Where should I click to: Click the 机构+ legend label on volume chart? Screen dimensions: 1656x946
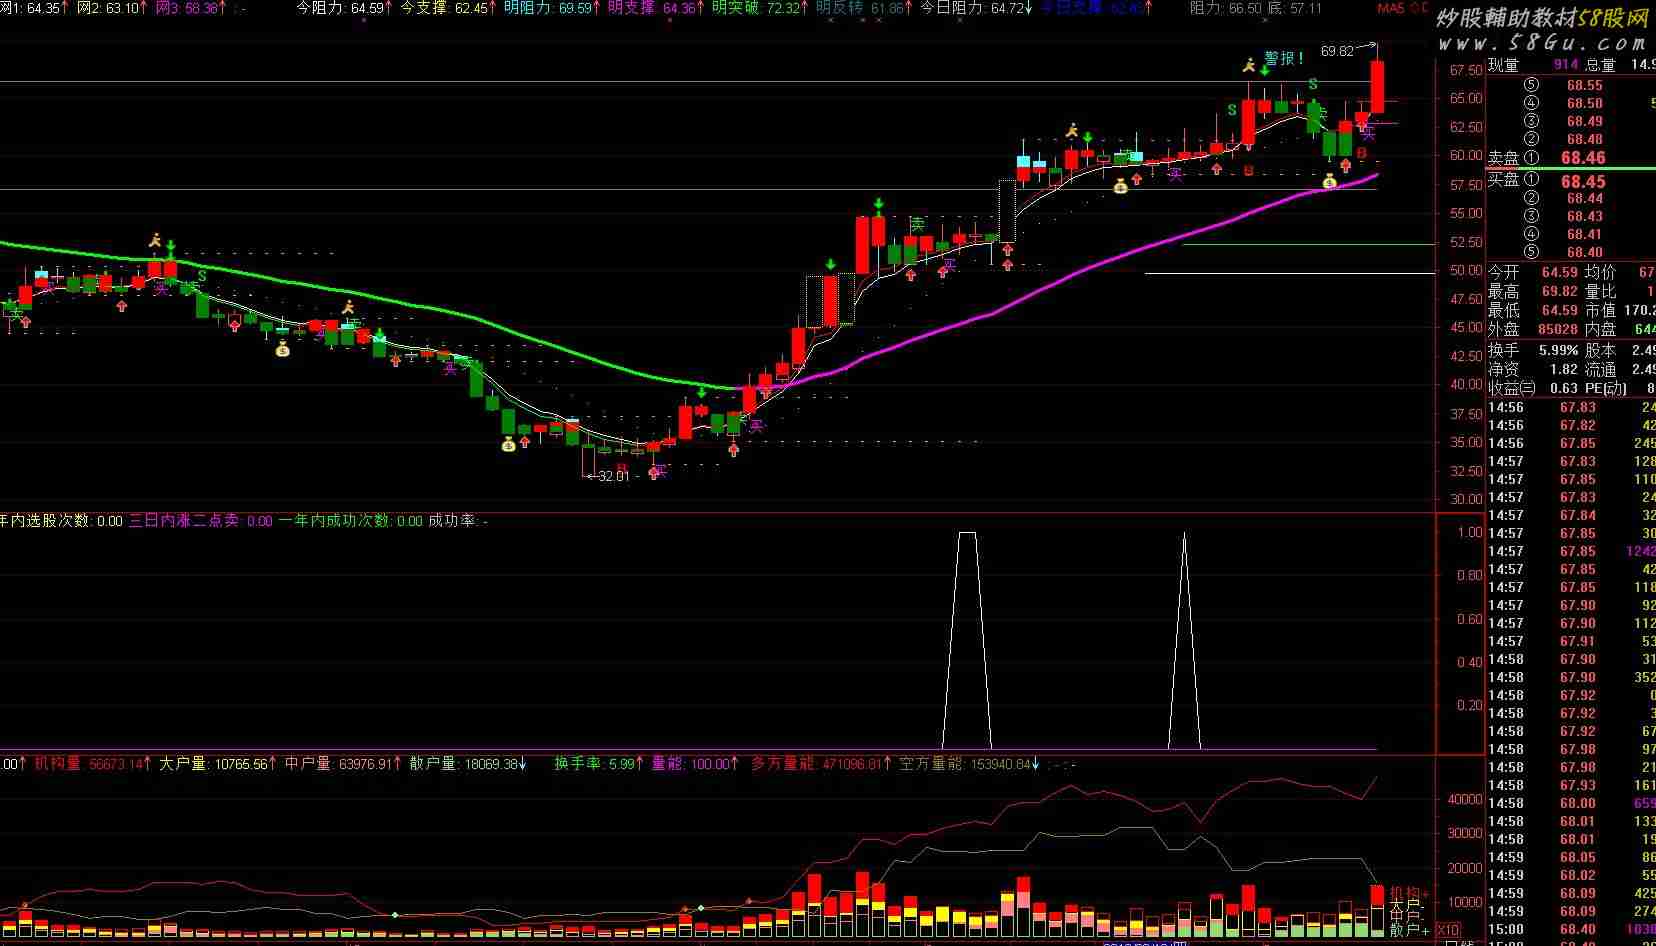(x=1409, y=893)
